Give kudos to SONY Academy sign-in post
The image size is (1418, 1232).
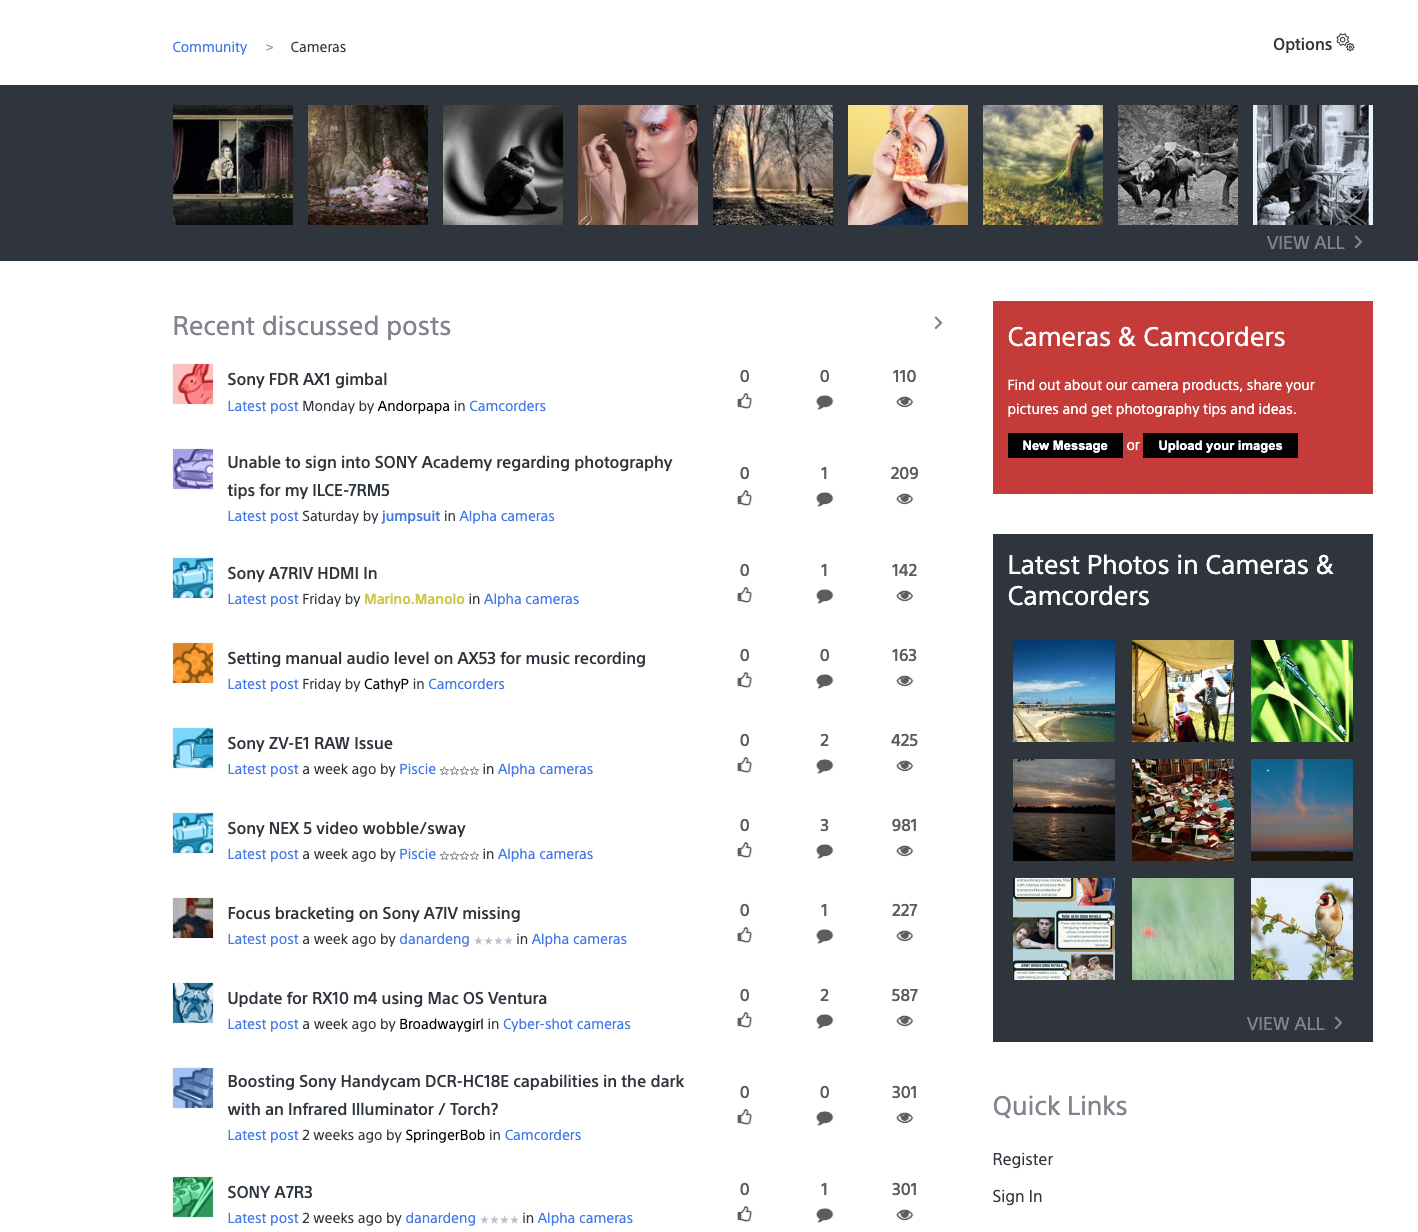click(745, 498)
